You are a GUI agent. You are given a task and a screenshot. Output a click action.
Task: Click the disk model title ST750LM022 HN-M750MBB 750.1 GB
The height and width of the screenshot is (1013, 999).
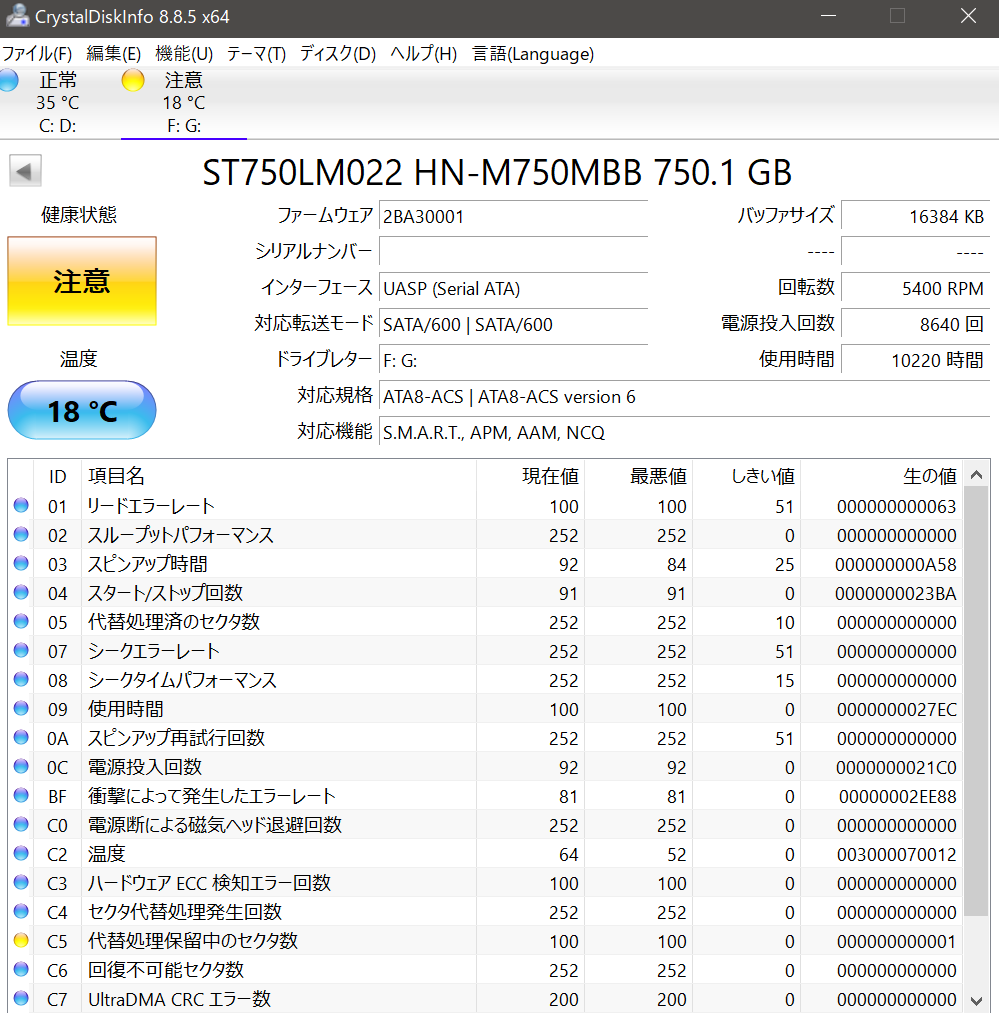(x=497, y=172)
